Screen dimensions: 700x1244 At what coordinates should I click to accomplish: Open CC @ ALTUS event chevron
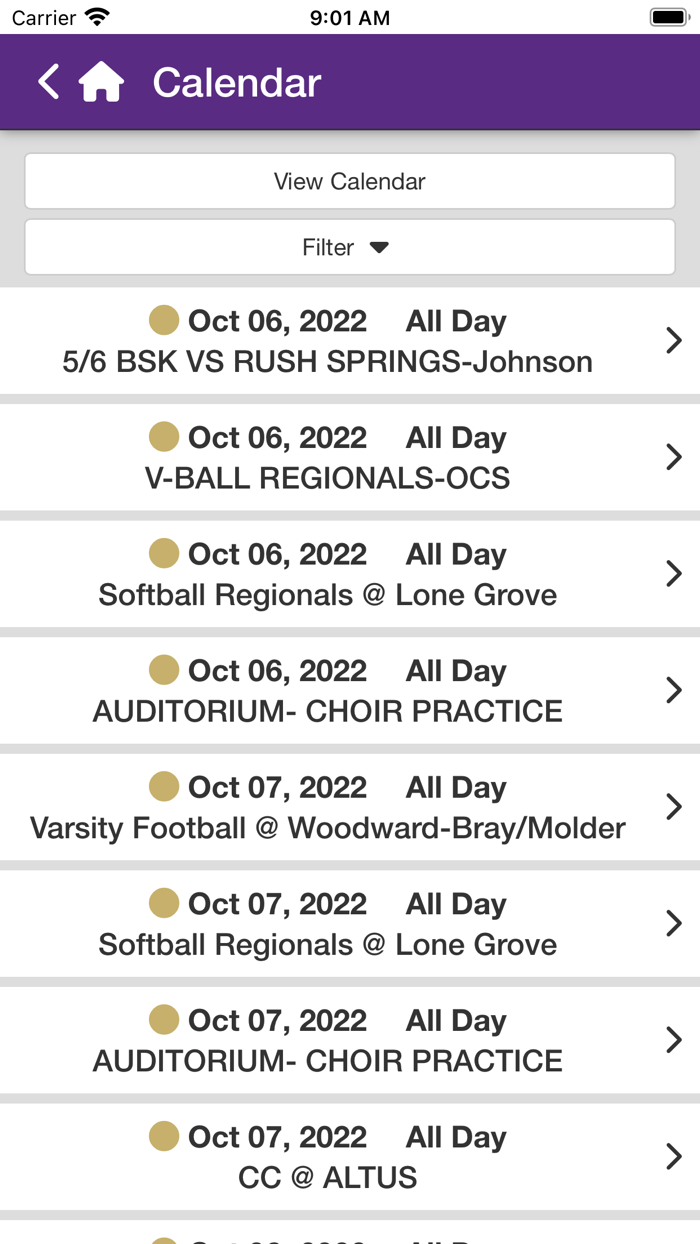click(673, 1156)
